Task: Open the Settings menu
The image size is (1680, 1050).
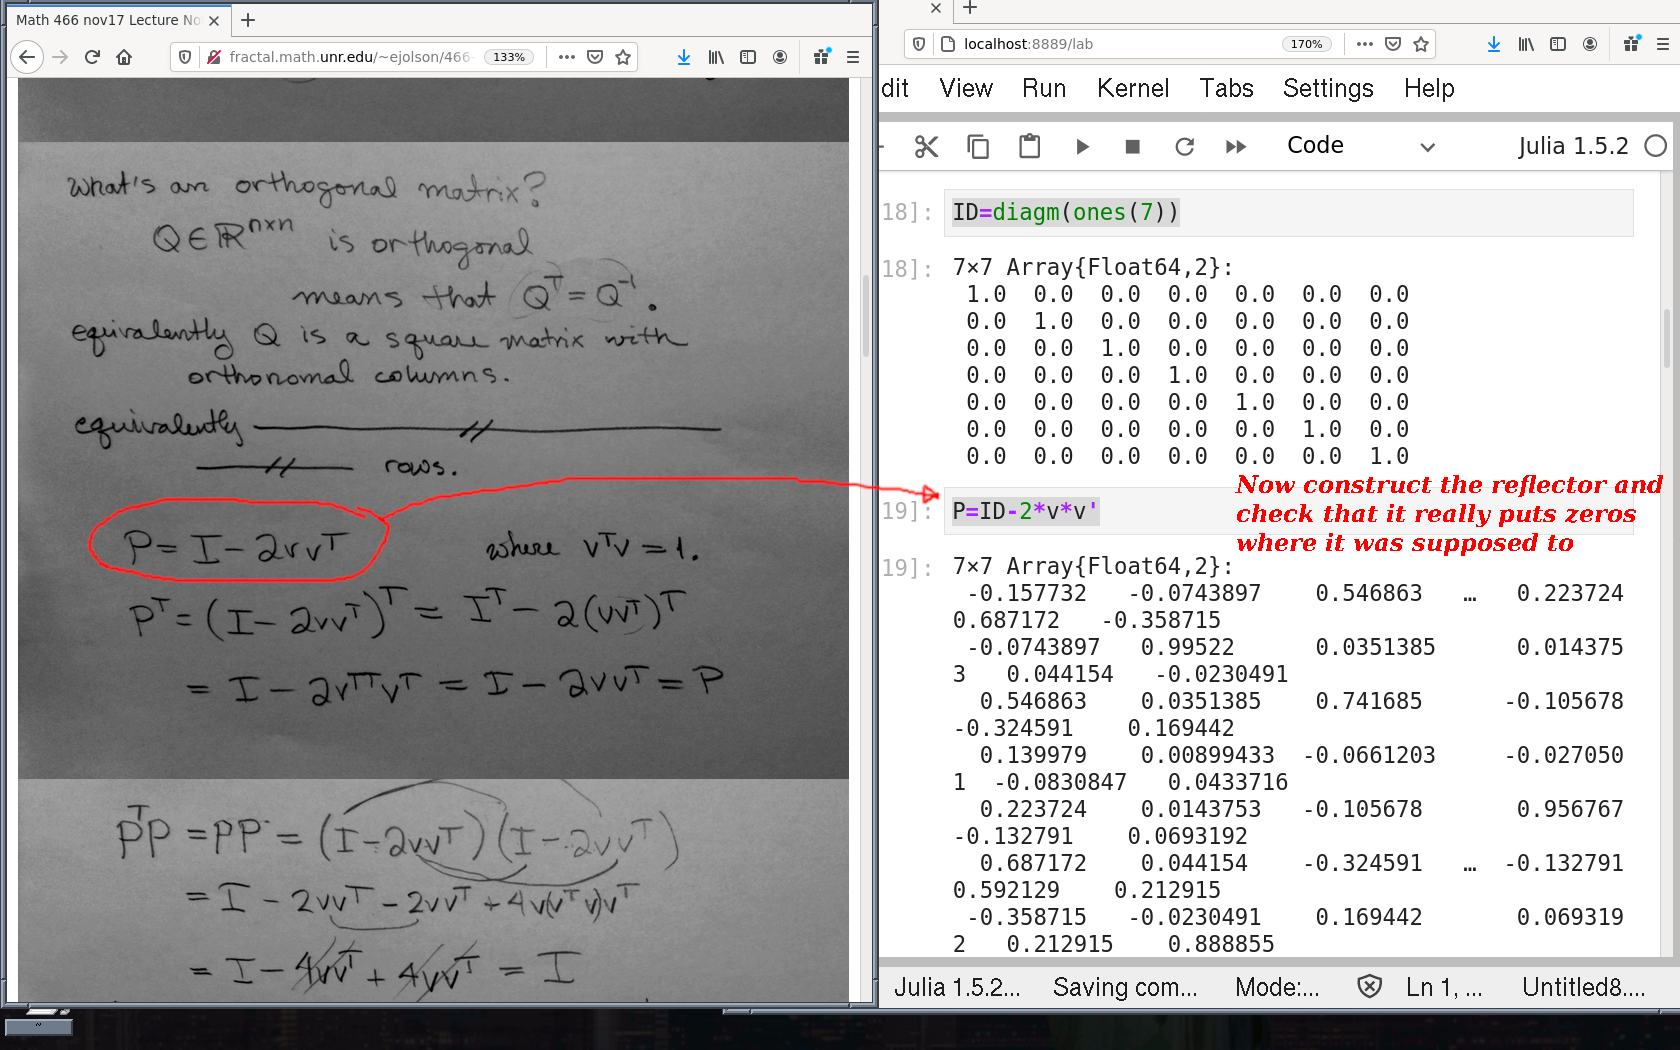Action: (1327, 88)
